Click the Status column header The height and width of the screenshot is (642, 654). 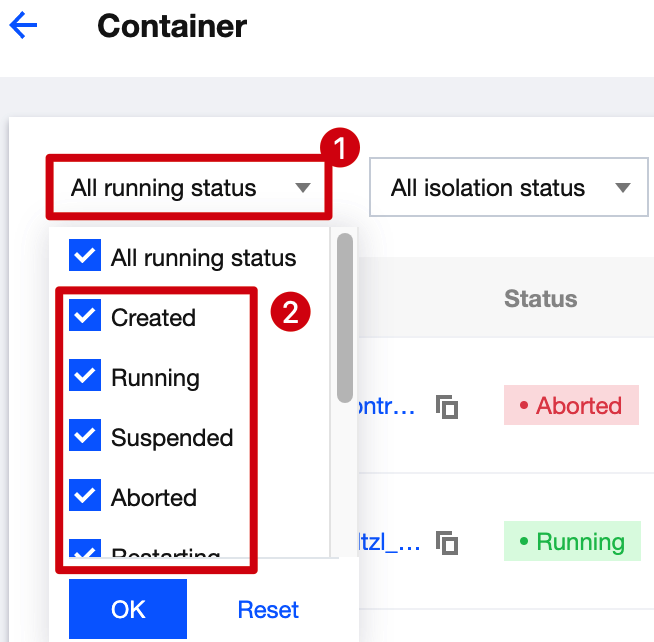click(540, 298)
